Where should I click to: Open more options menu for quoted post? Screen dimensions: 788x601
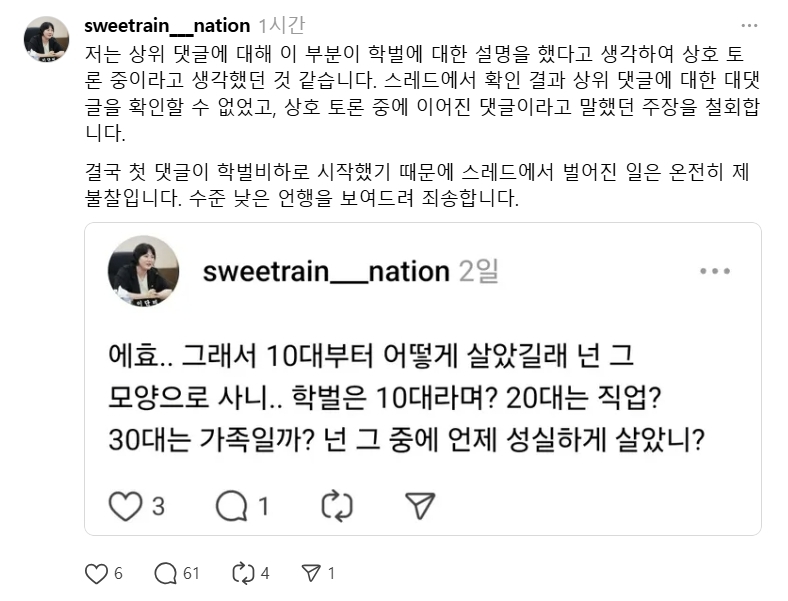[x=714, y=271]
